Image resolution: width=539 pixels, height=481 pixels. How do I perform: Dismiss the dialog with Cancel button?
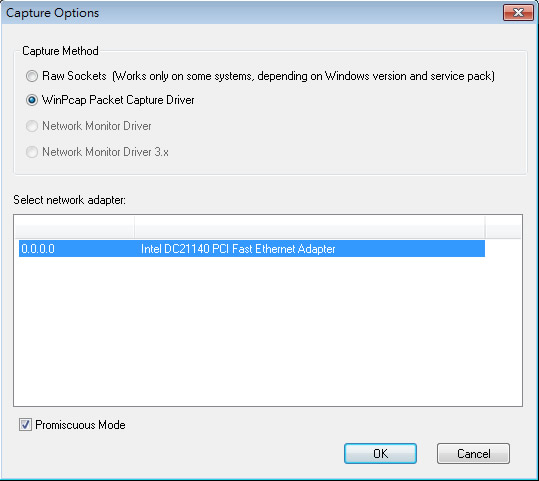point(473,453)
